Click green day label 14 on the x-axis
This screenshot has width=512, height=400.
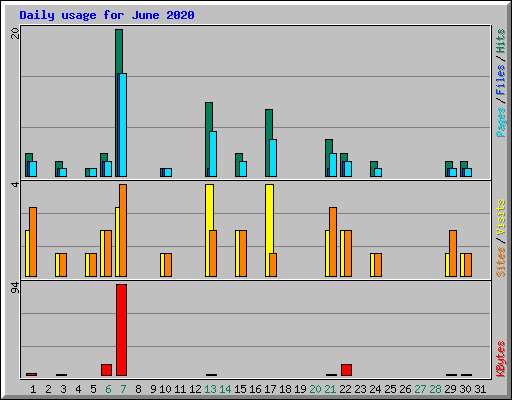(225, 389)
